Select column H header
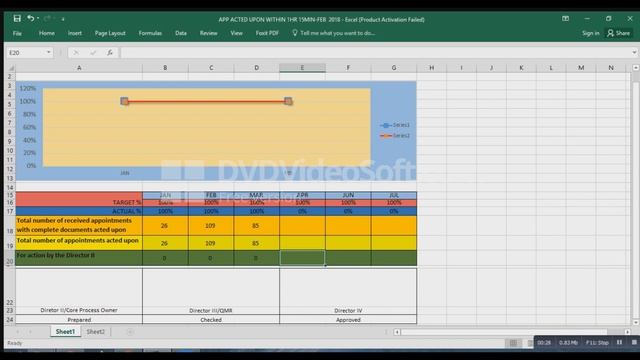Image resolution: width=640 pixels, height=360 pixels. click(431, 68)
